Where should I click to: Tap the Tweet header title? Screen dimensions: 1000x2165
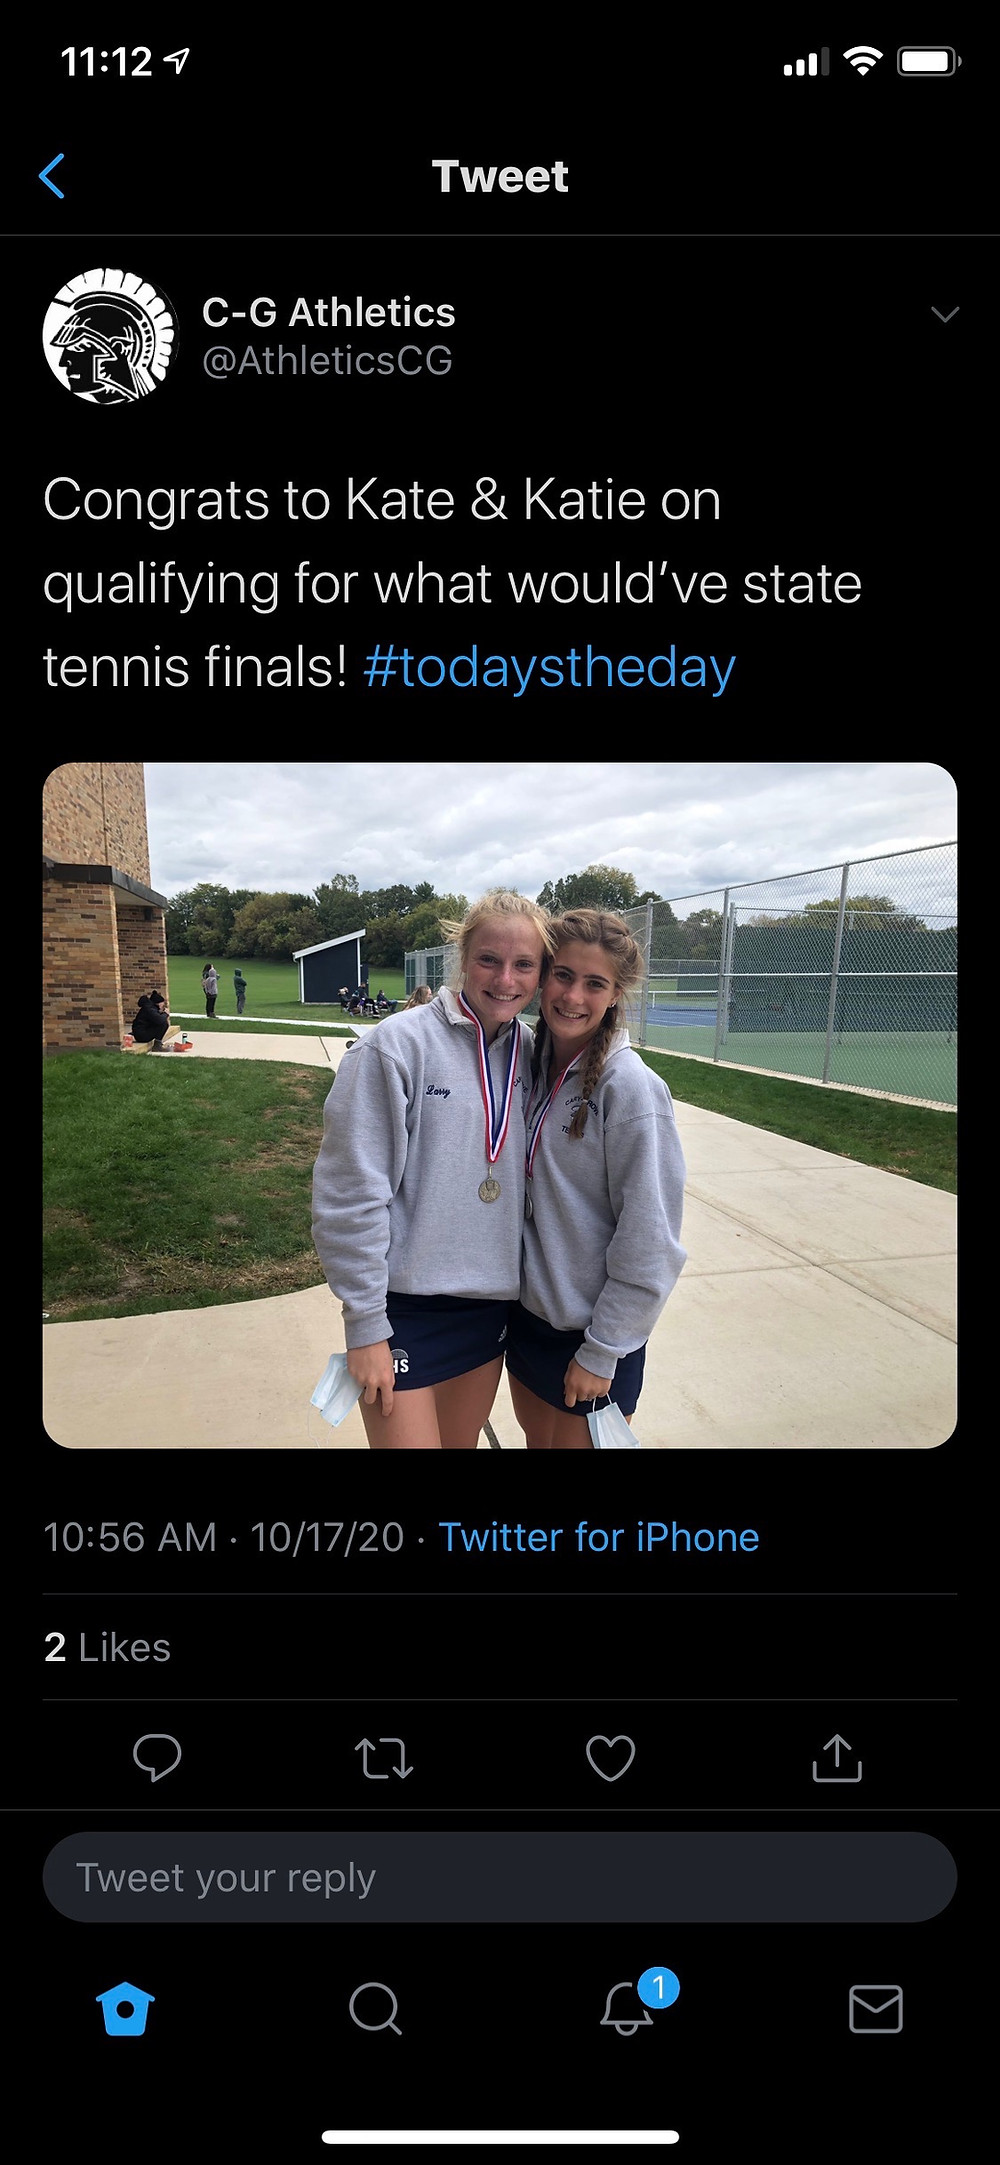click(500, 176)
